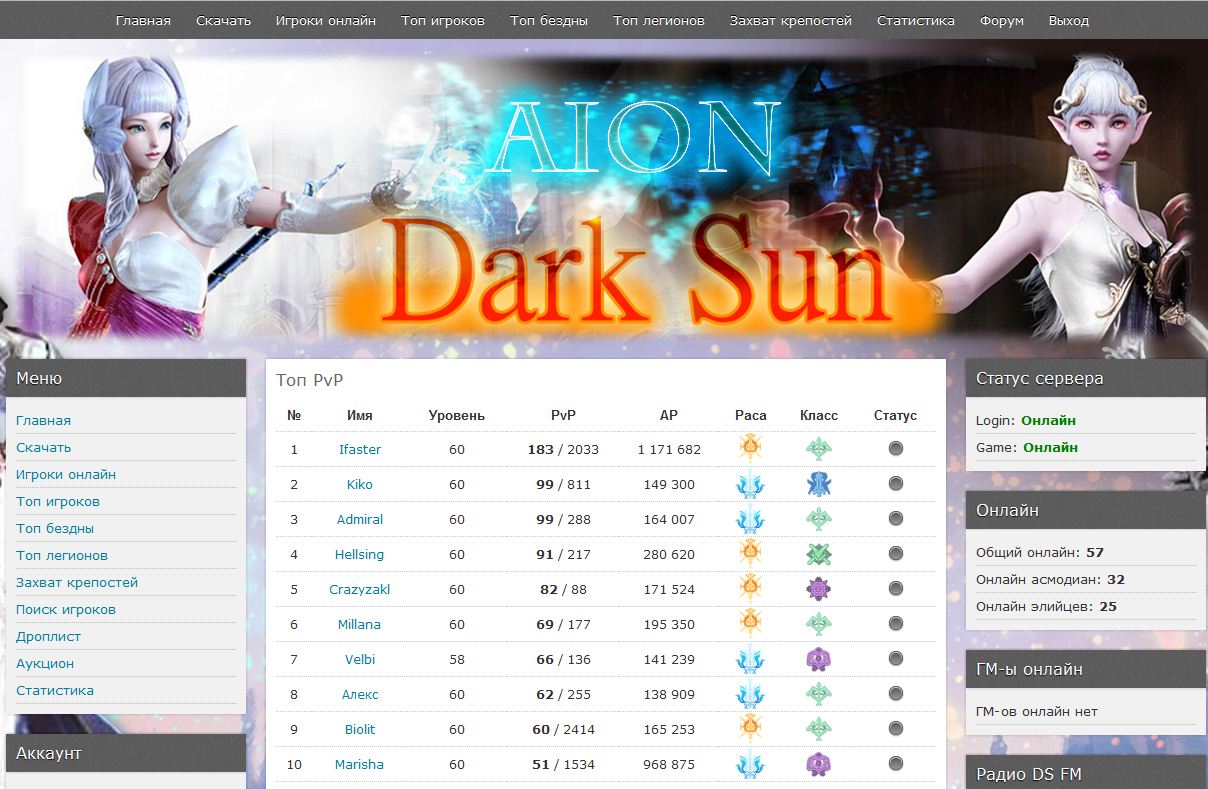Click the status indicator for Ifaster
Viewport: 1208px width, 789px height.
coord(895,449)
